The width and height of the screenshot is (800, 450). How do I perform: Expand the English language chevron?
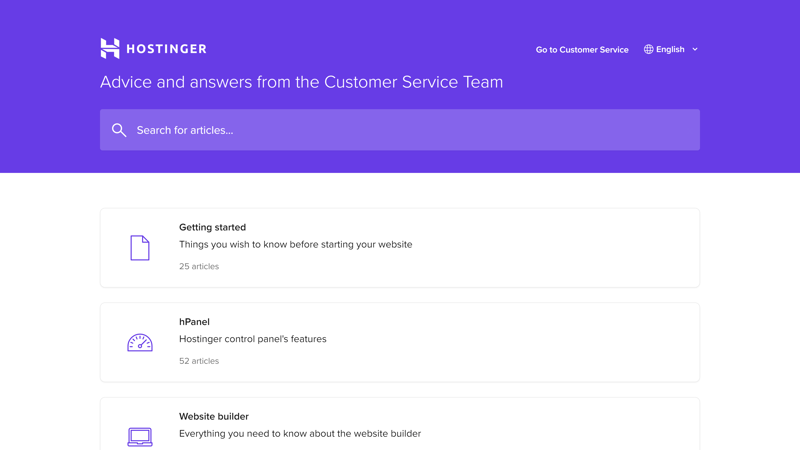[x=695, y=49]
